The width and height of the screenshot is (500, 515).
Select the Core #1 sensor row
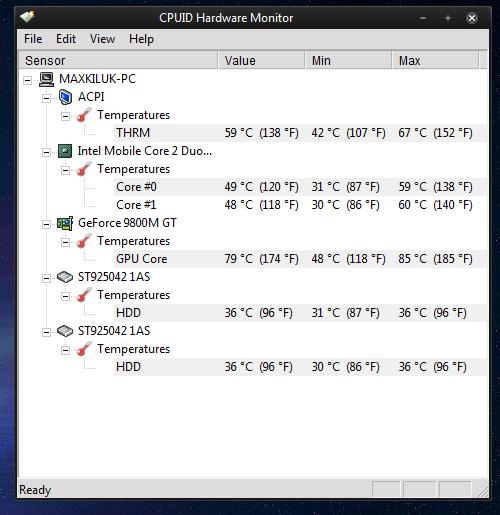click(x=300, y=205)
